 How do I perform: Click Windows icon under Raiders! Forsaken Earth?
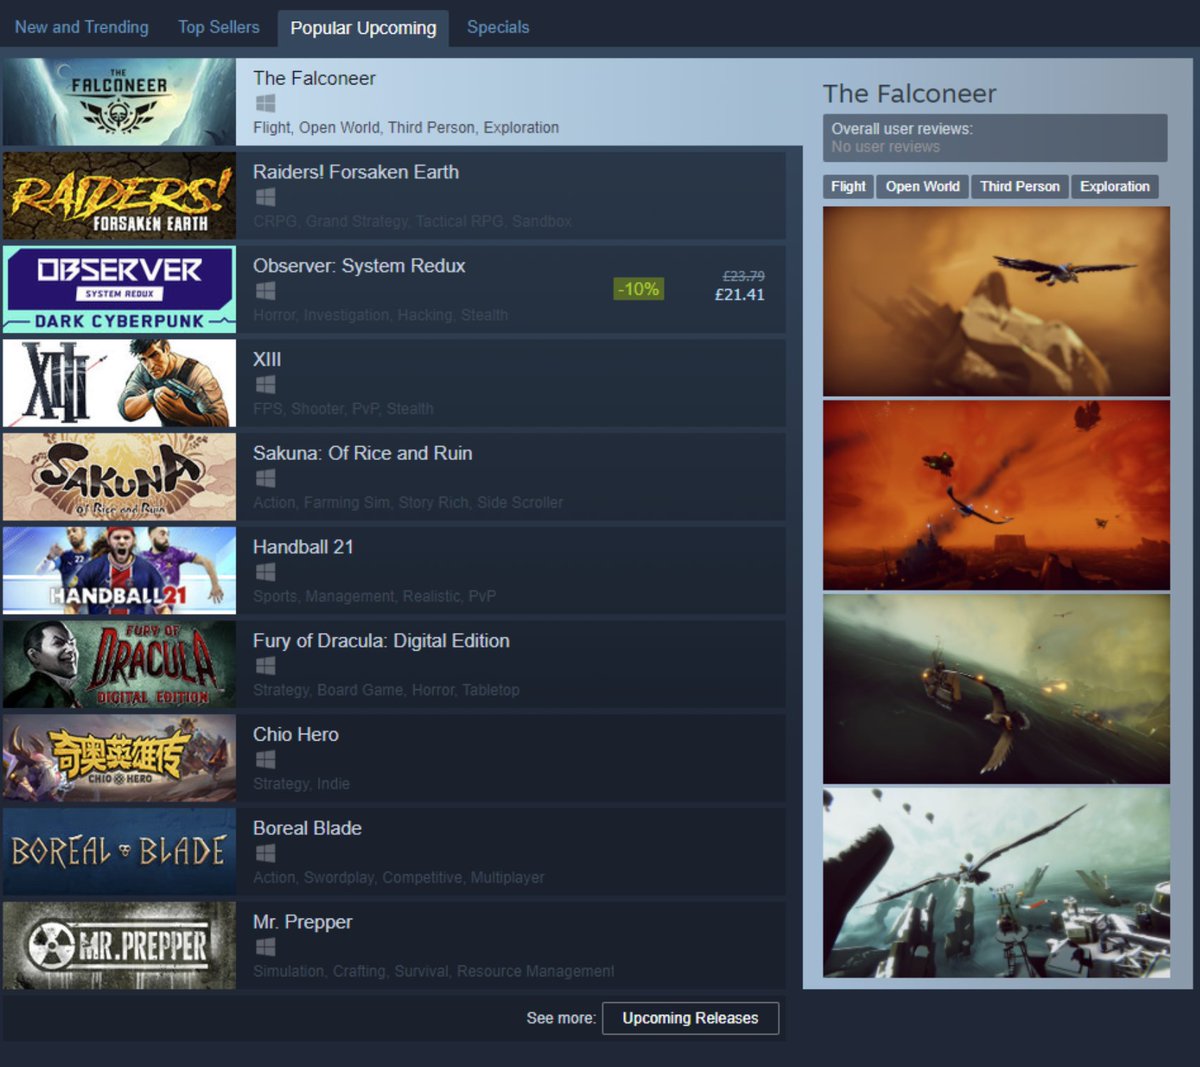[265, 197]
